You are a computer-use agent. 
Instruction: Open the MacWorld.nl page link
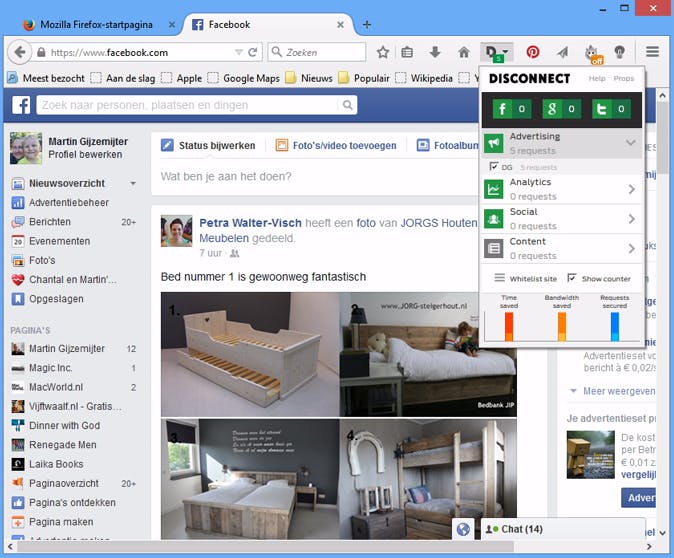tap(56, 387)
